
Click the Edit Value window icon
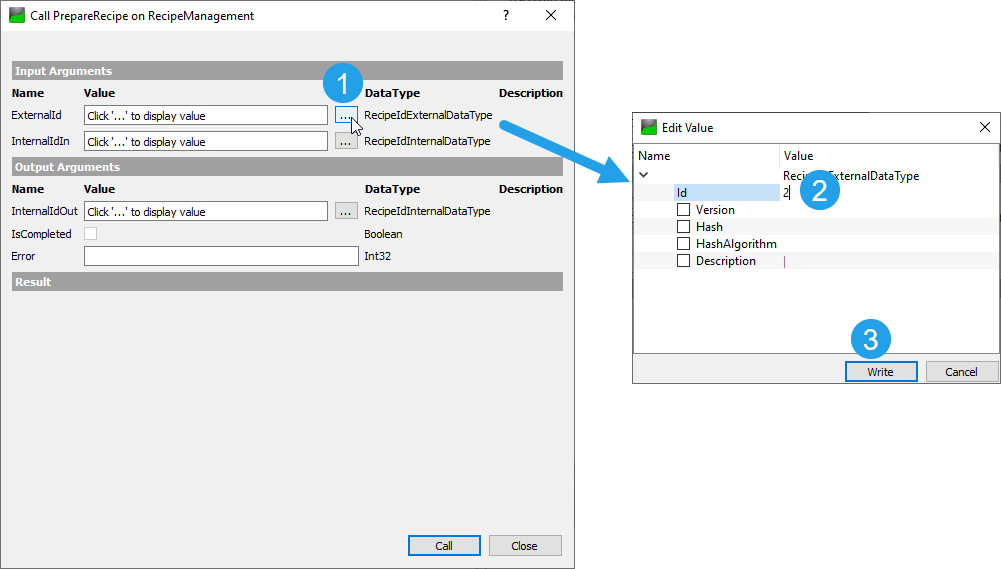pyautogui.click(x=649, y=128)
